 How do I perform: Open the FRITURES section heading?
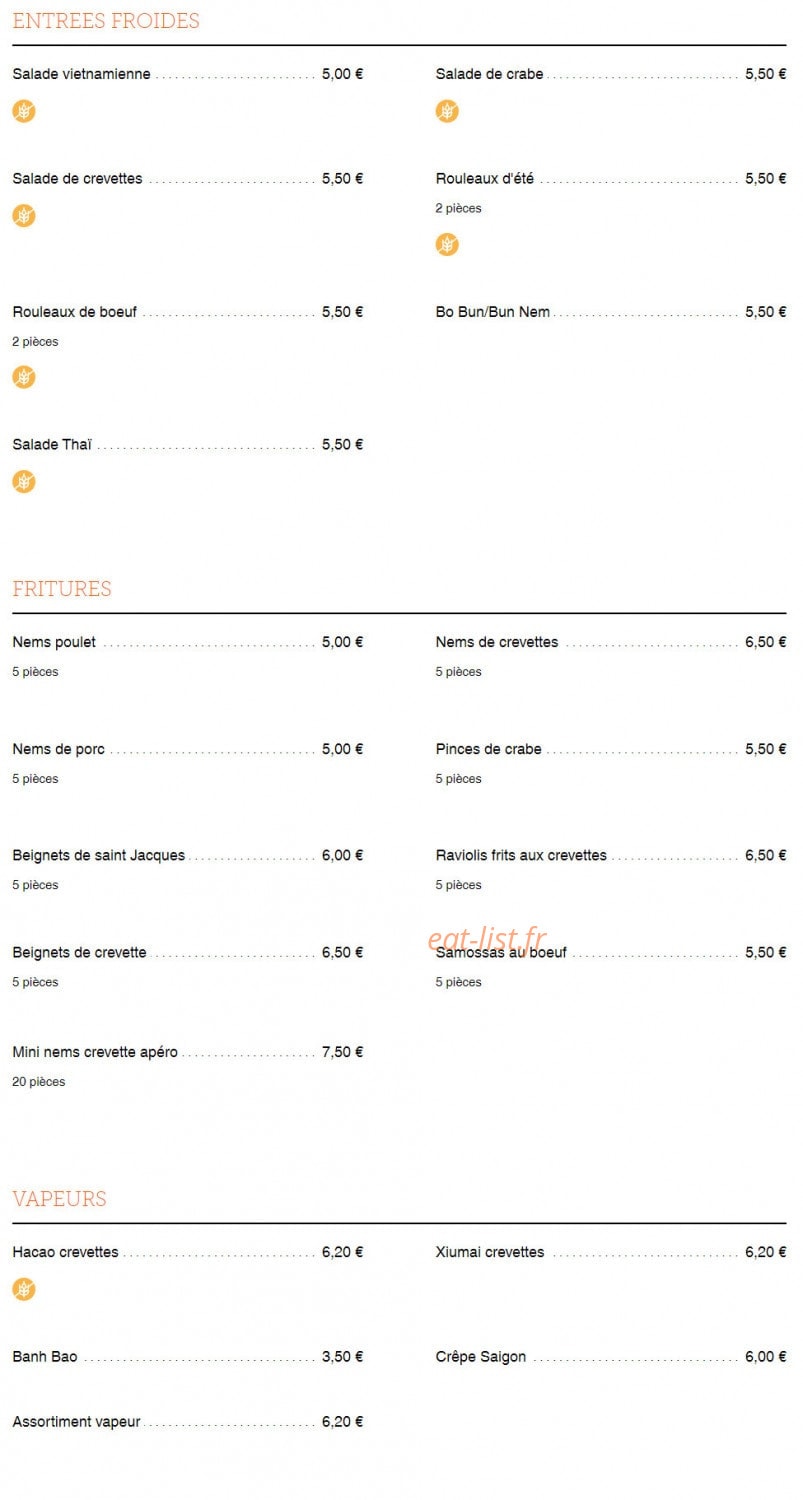(x=62, y=589)
